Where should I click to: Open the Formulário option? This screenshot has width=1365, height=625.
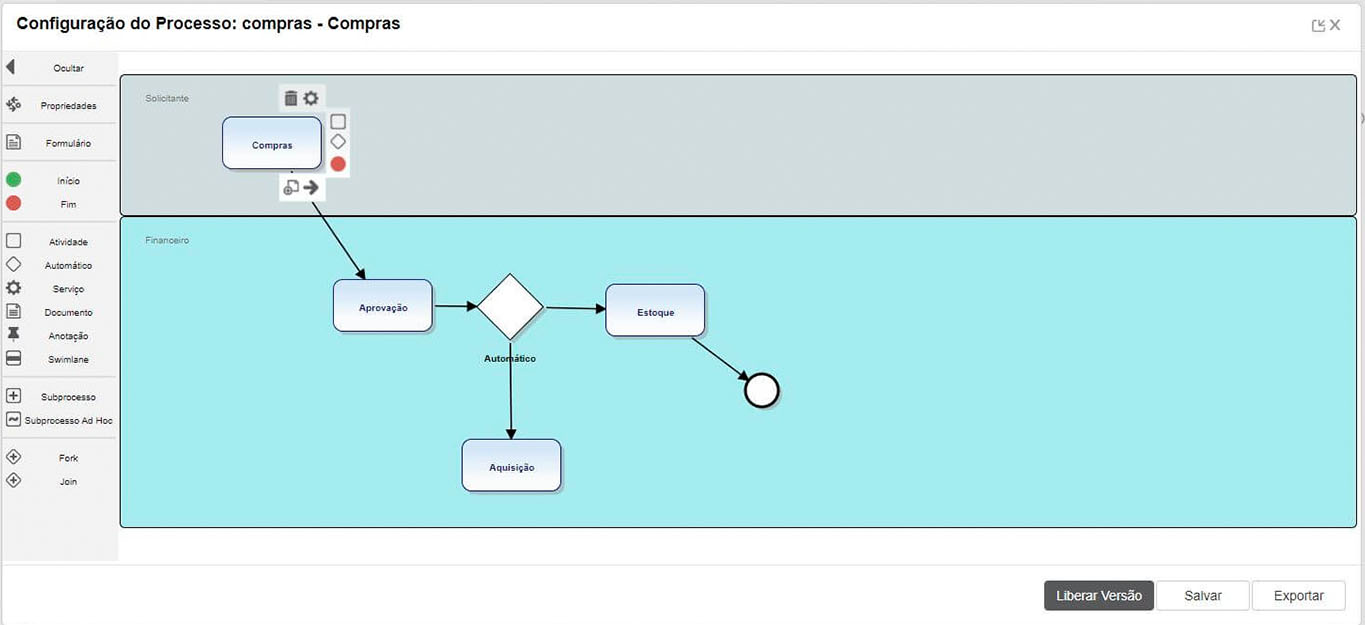click(14, 143)
